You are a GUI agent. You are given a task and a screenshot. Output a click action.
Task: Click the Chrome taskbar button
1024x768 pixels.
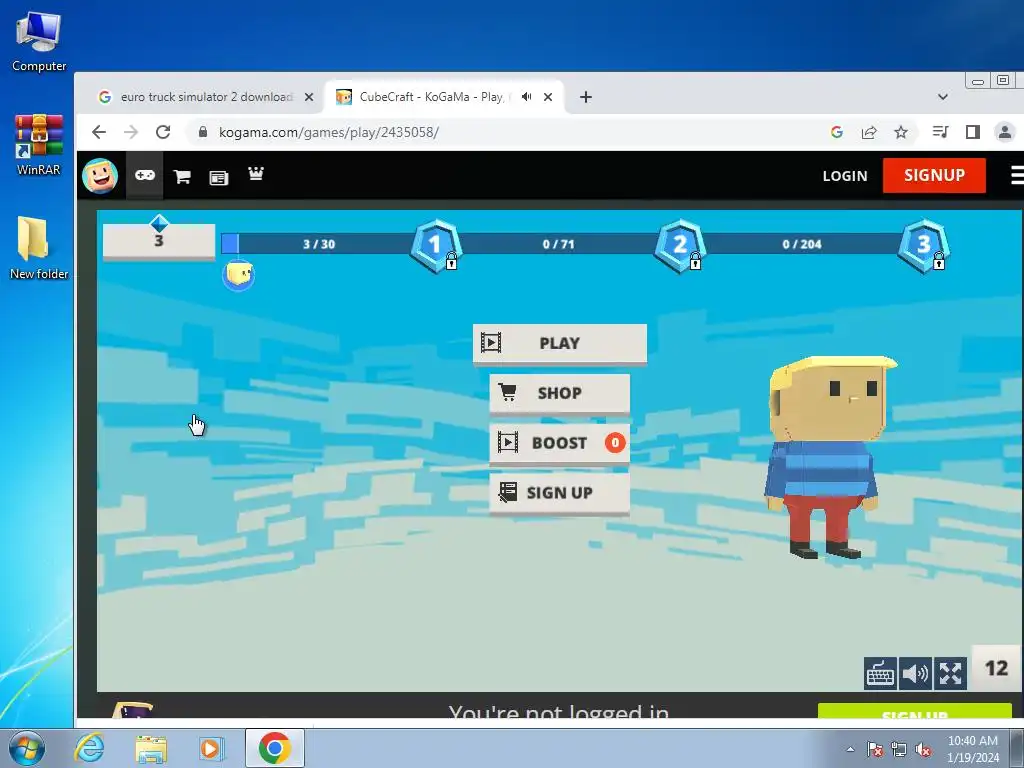(274, 748)
